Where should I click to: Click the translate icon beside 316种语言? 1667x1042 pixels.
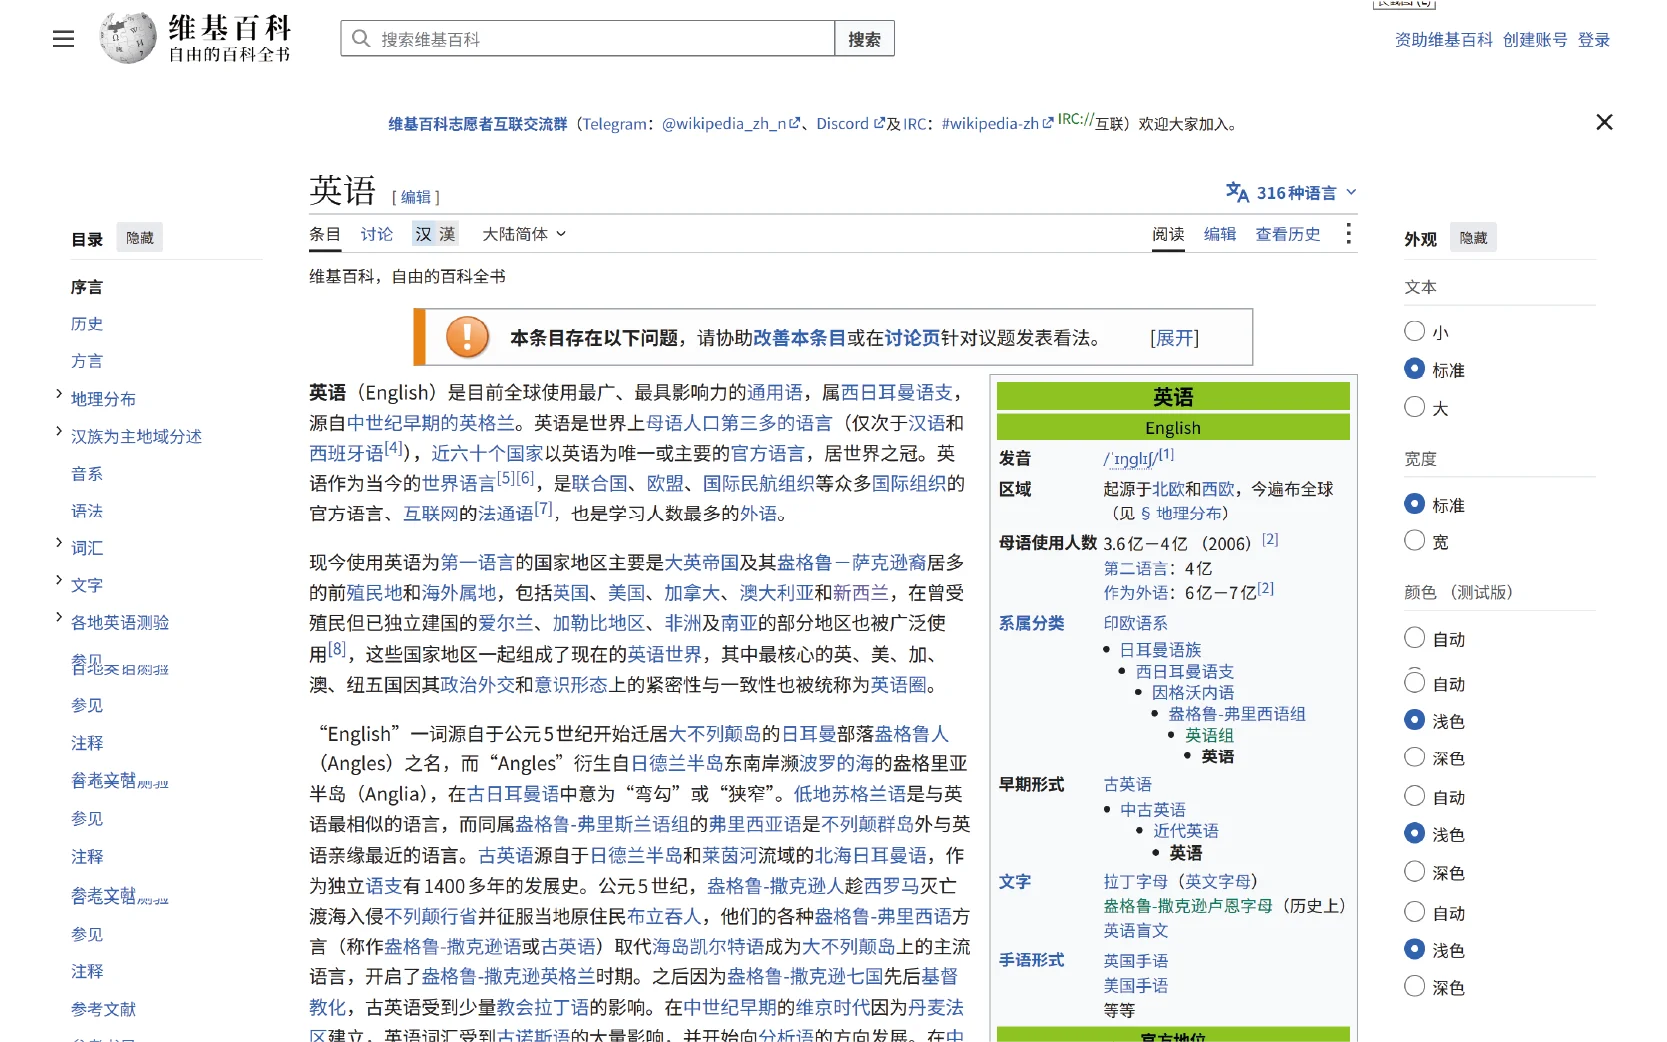pos(1237,192)
